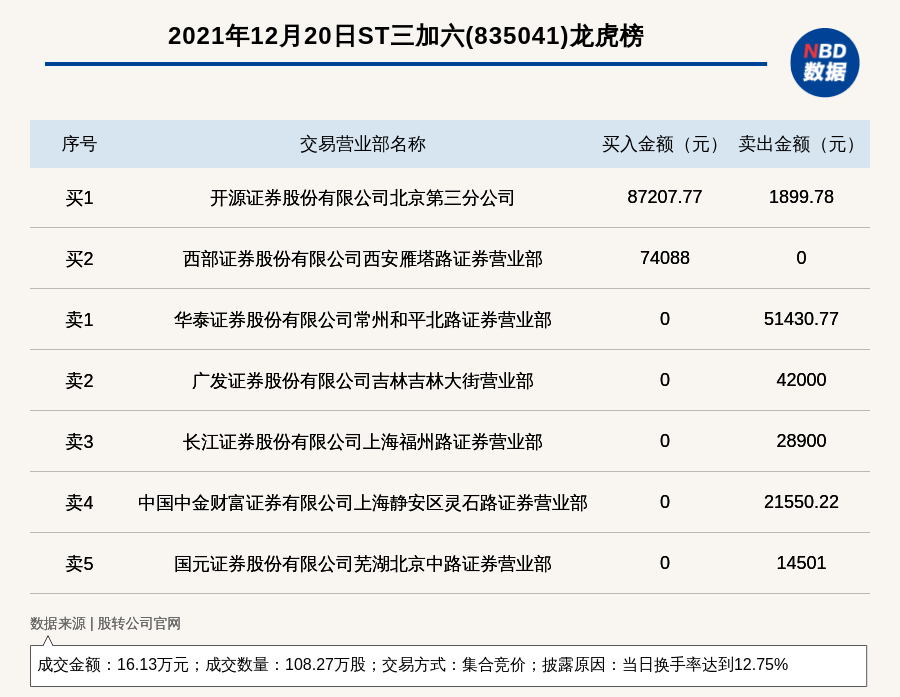Click the 卖出金额（元） column header
This screenshot has width=900, height=697.
click(x=801, y=144)
